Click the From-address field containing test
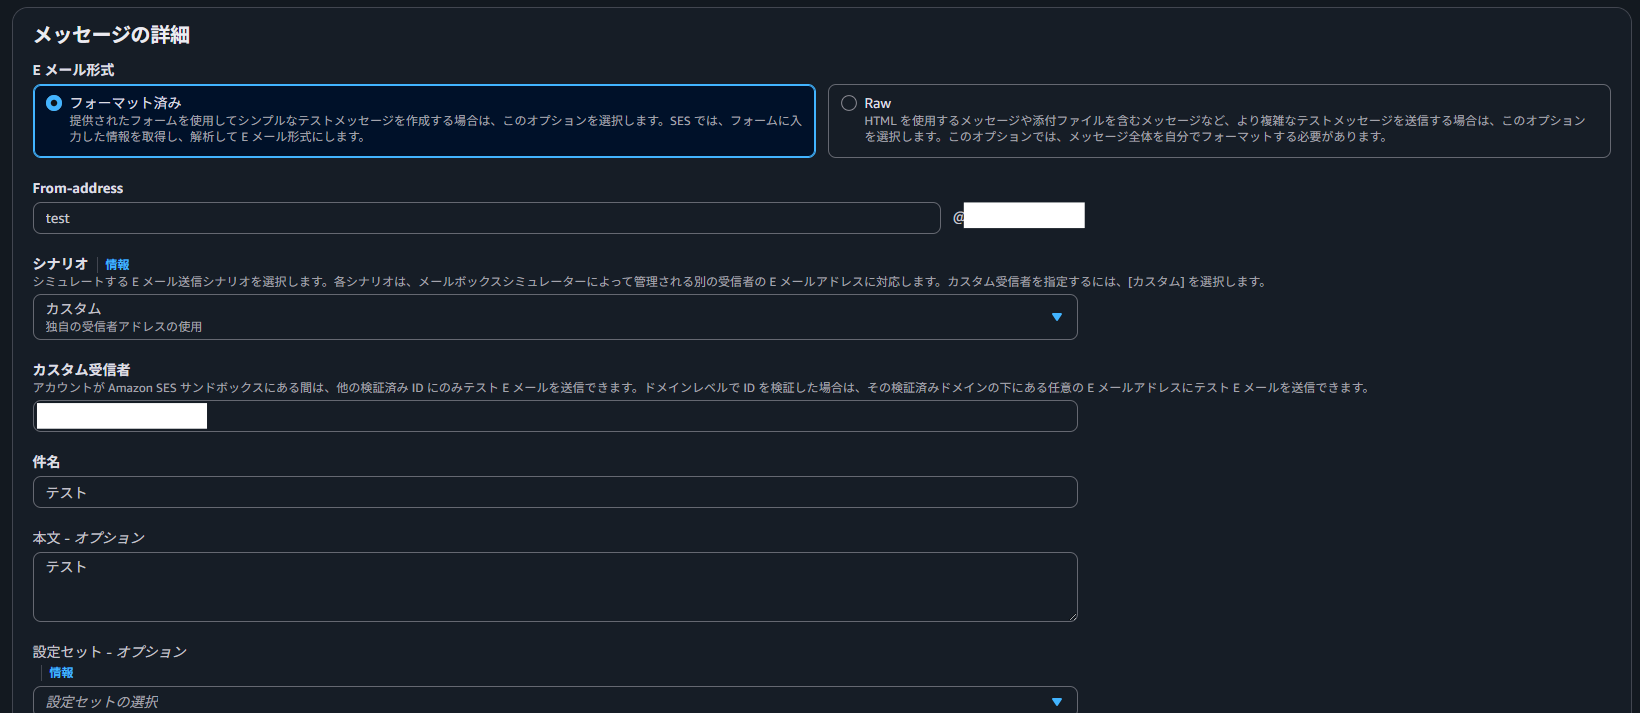The width and height of the screenshot is (1640, 713). [x=486, y=218]
